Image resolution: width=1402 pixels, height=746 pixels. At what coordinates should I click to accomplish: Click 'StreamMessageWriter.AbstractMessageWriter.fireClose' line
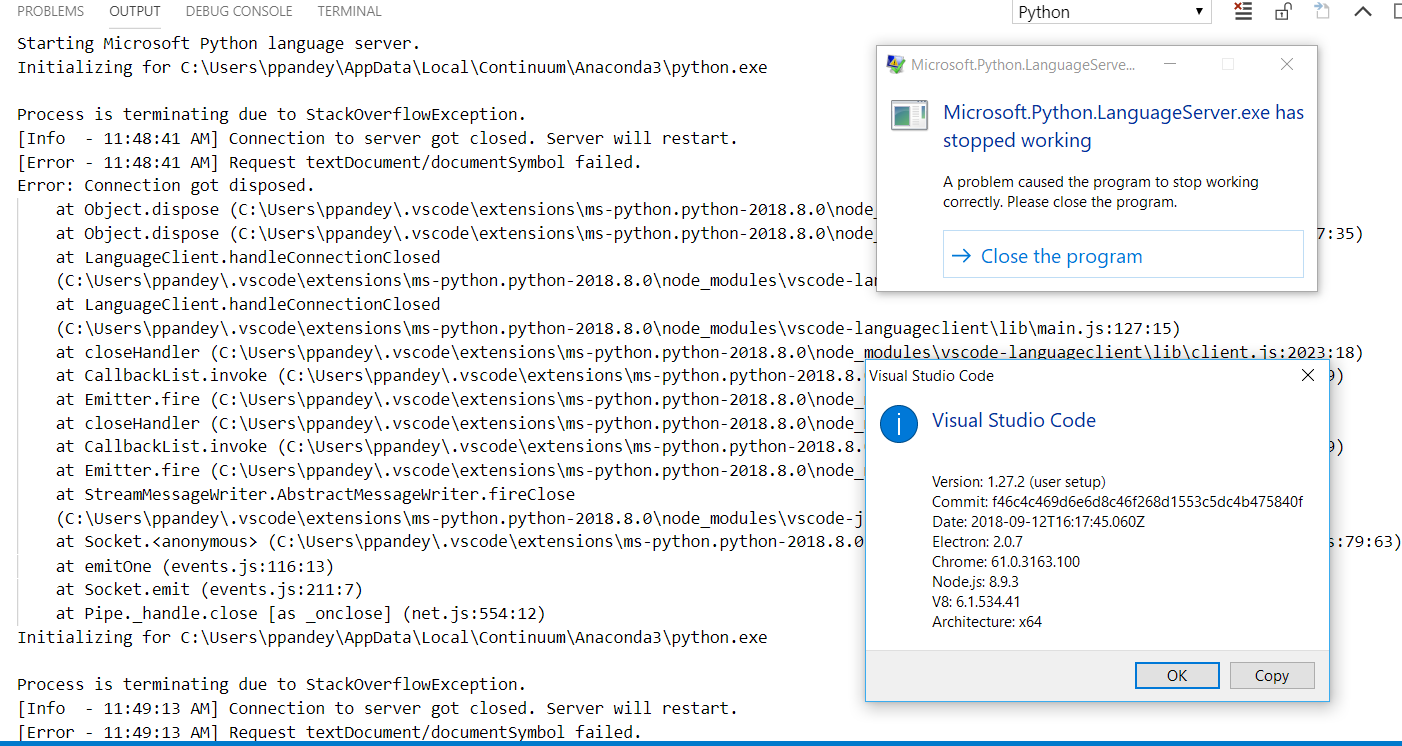(x=315, y=495)
